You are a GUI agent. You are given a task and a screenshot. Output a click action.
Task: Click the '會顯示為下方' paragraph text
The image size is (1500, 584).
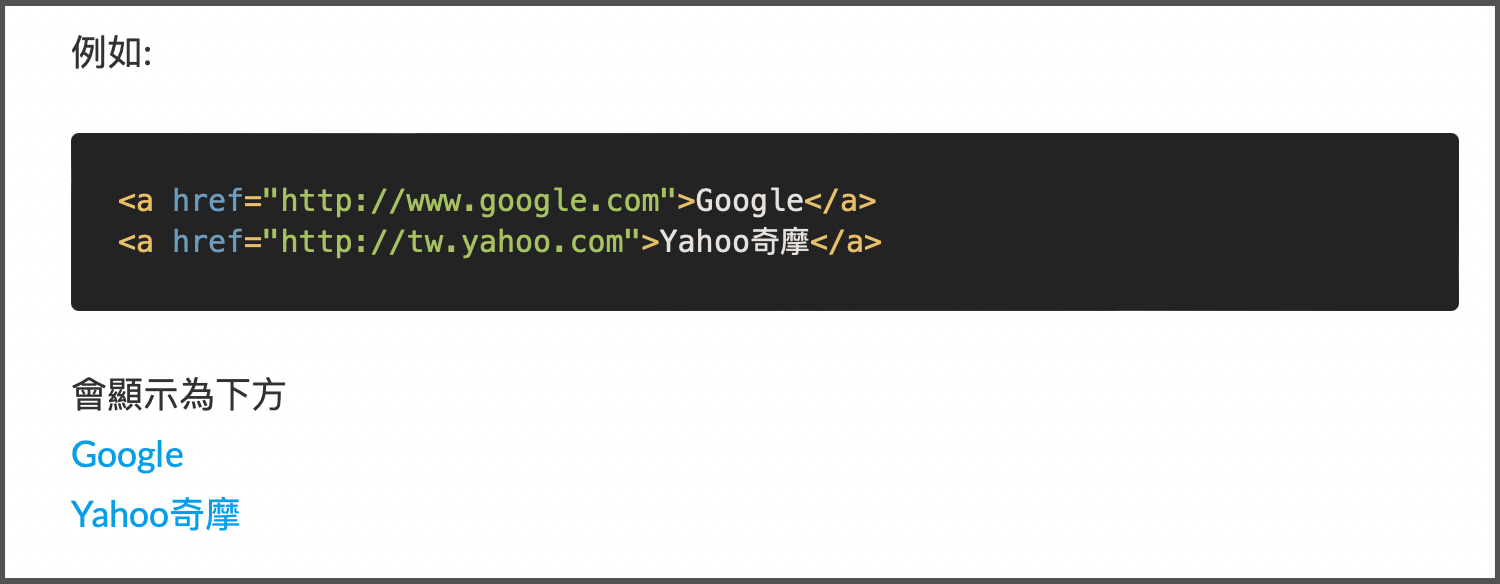pyautogui.click(x=178, y=396)
